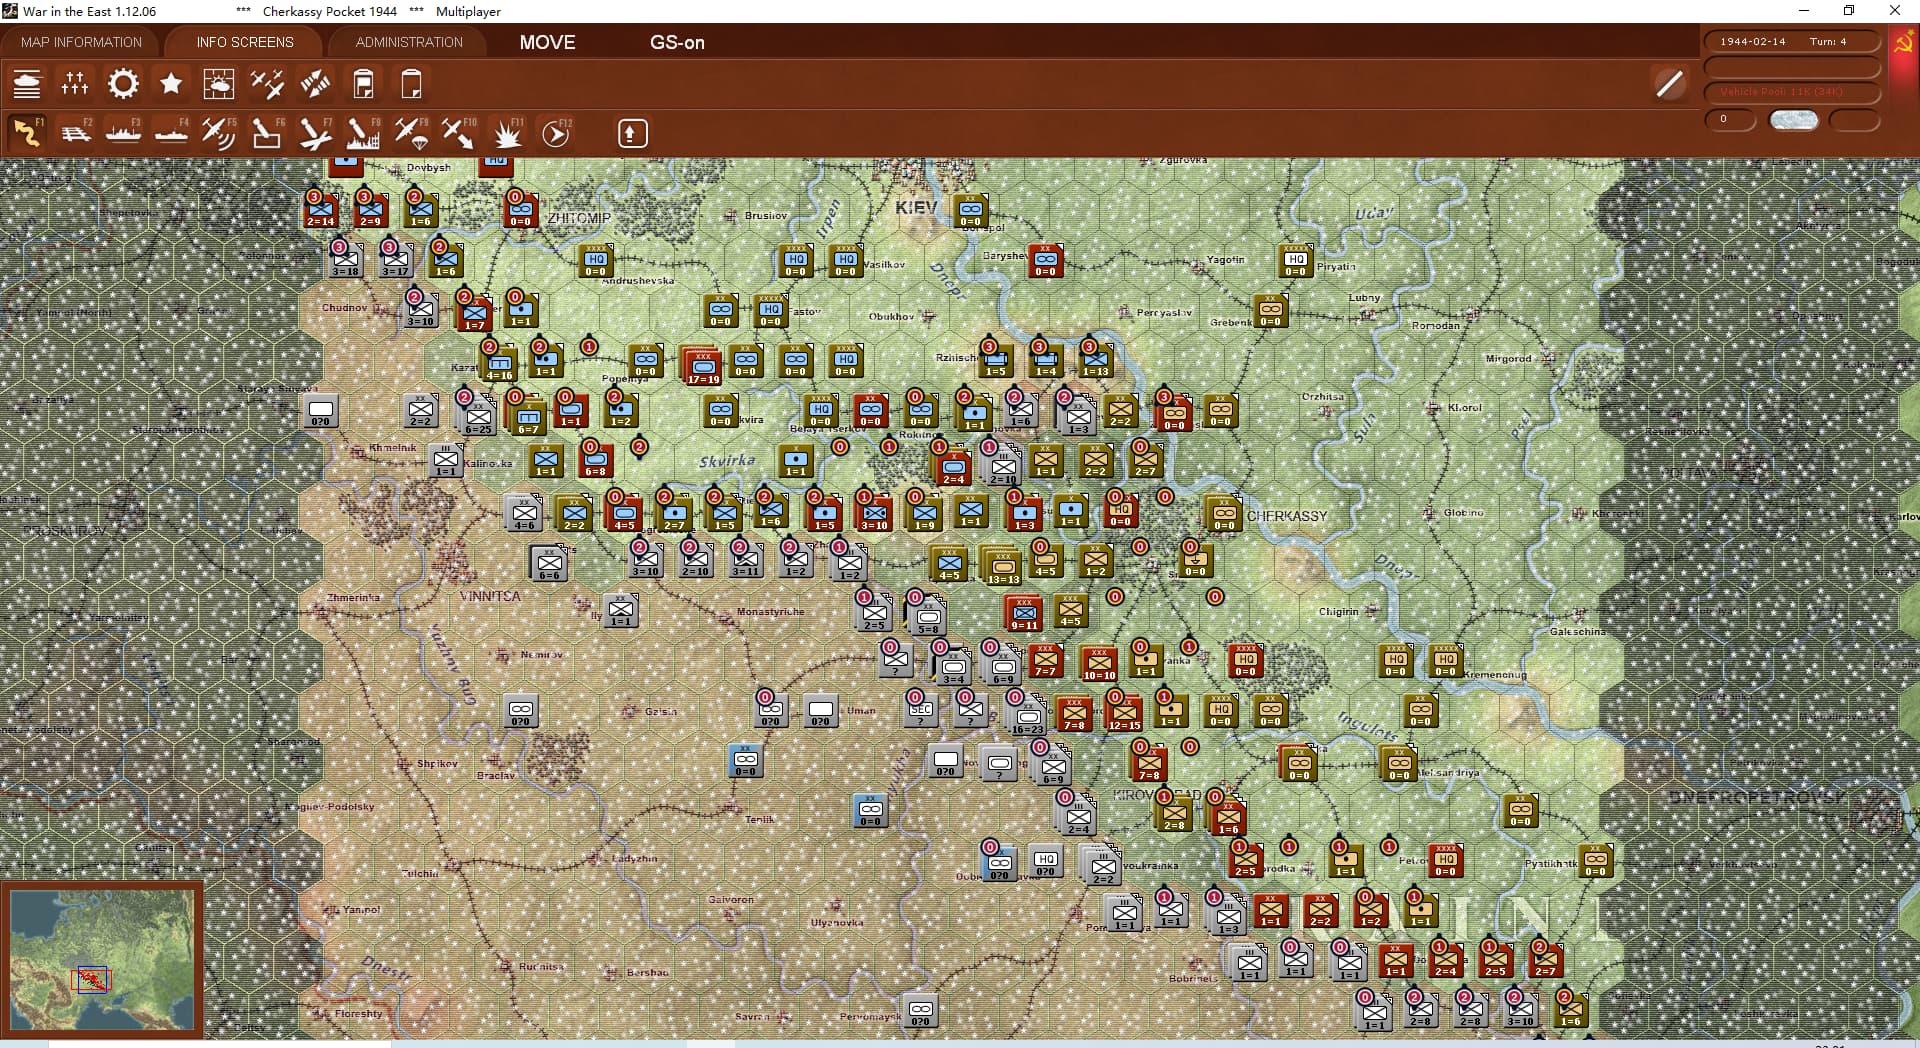This screenshot has width=1920, height=1048.
Task: Select the red 10=10 unit counter
Action: click(x=1098, y=663)
